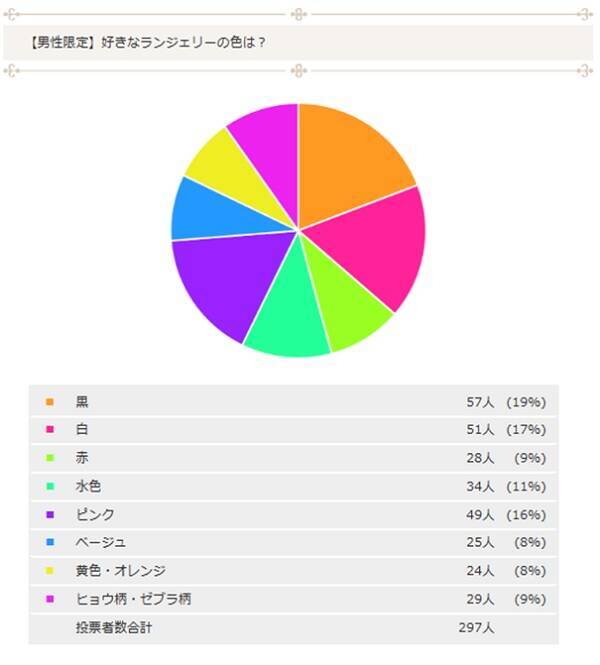This screenshot has height=665, width=600.
Task: Click the lime legend swatch beside 赤
Action: pos(49,459)
